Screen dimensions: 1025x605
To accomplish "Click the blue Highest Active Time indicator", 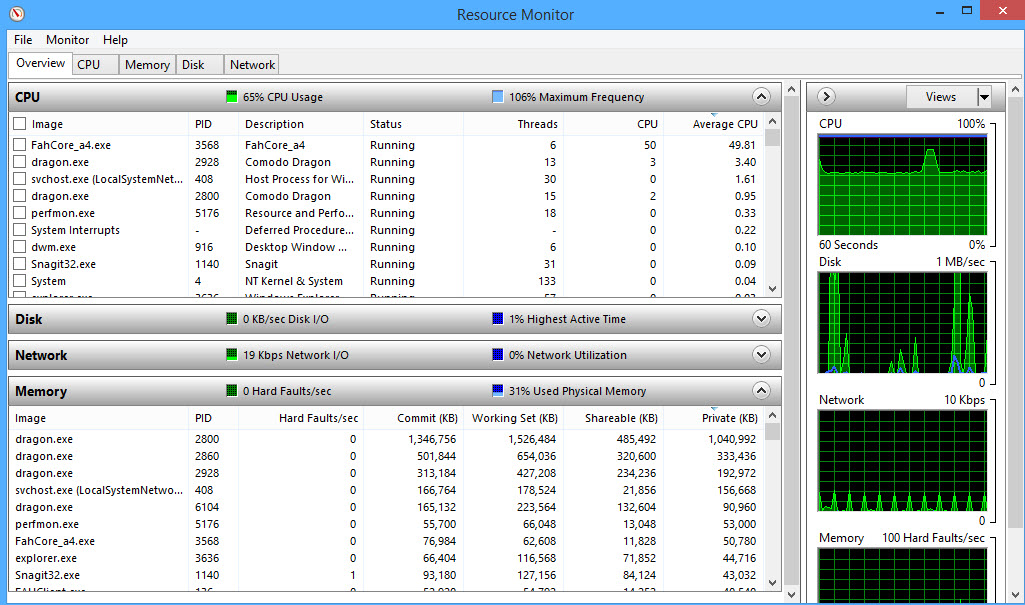I will click(497, 319).
